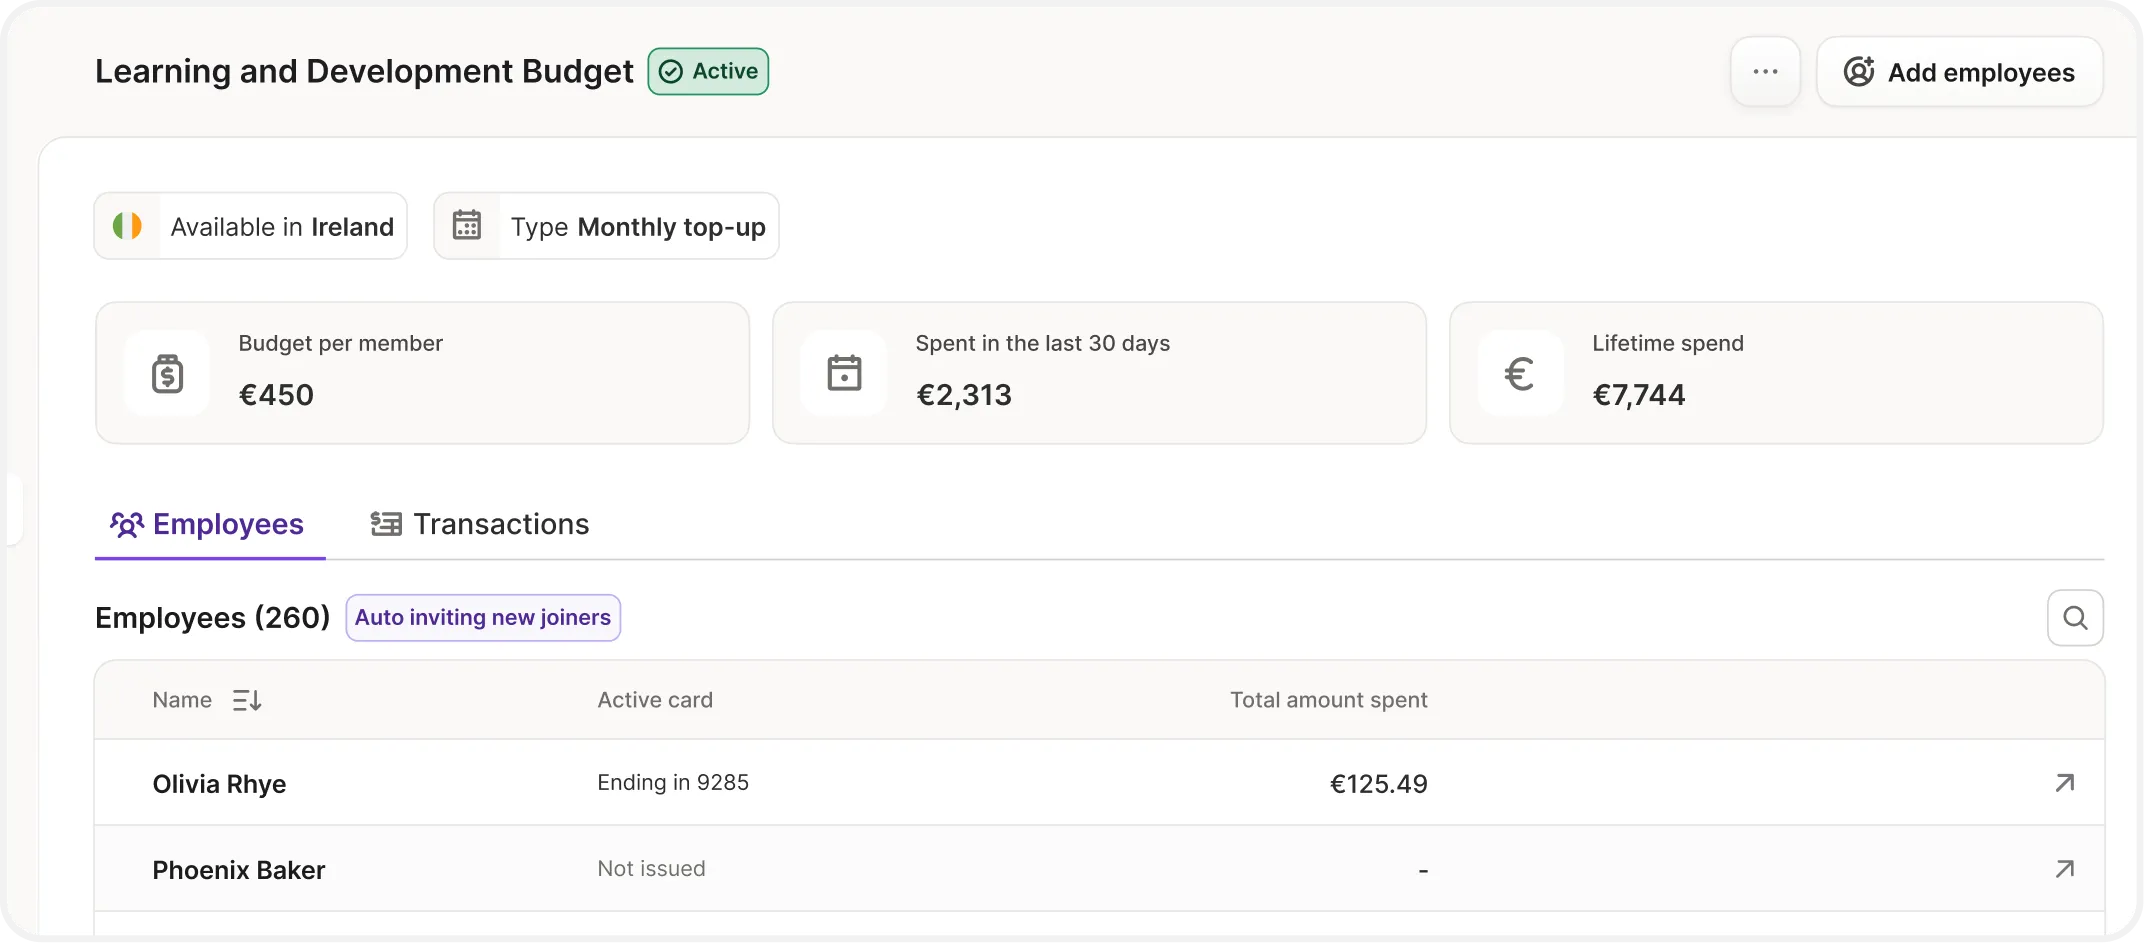Open Olivia Rhye's details arrow icon
The height and width of the screenshot is (943, 2144).
pos(2064,783)
